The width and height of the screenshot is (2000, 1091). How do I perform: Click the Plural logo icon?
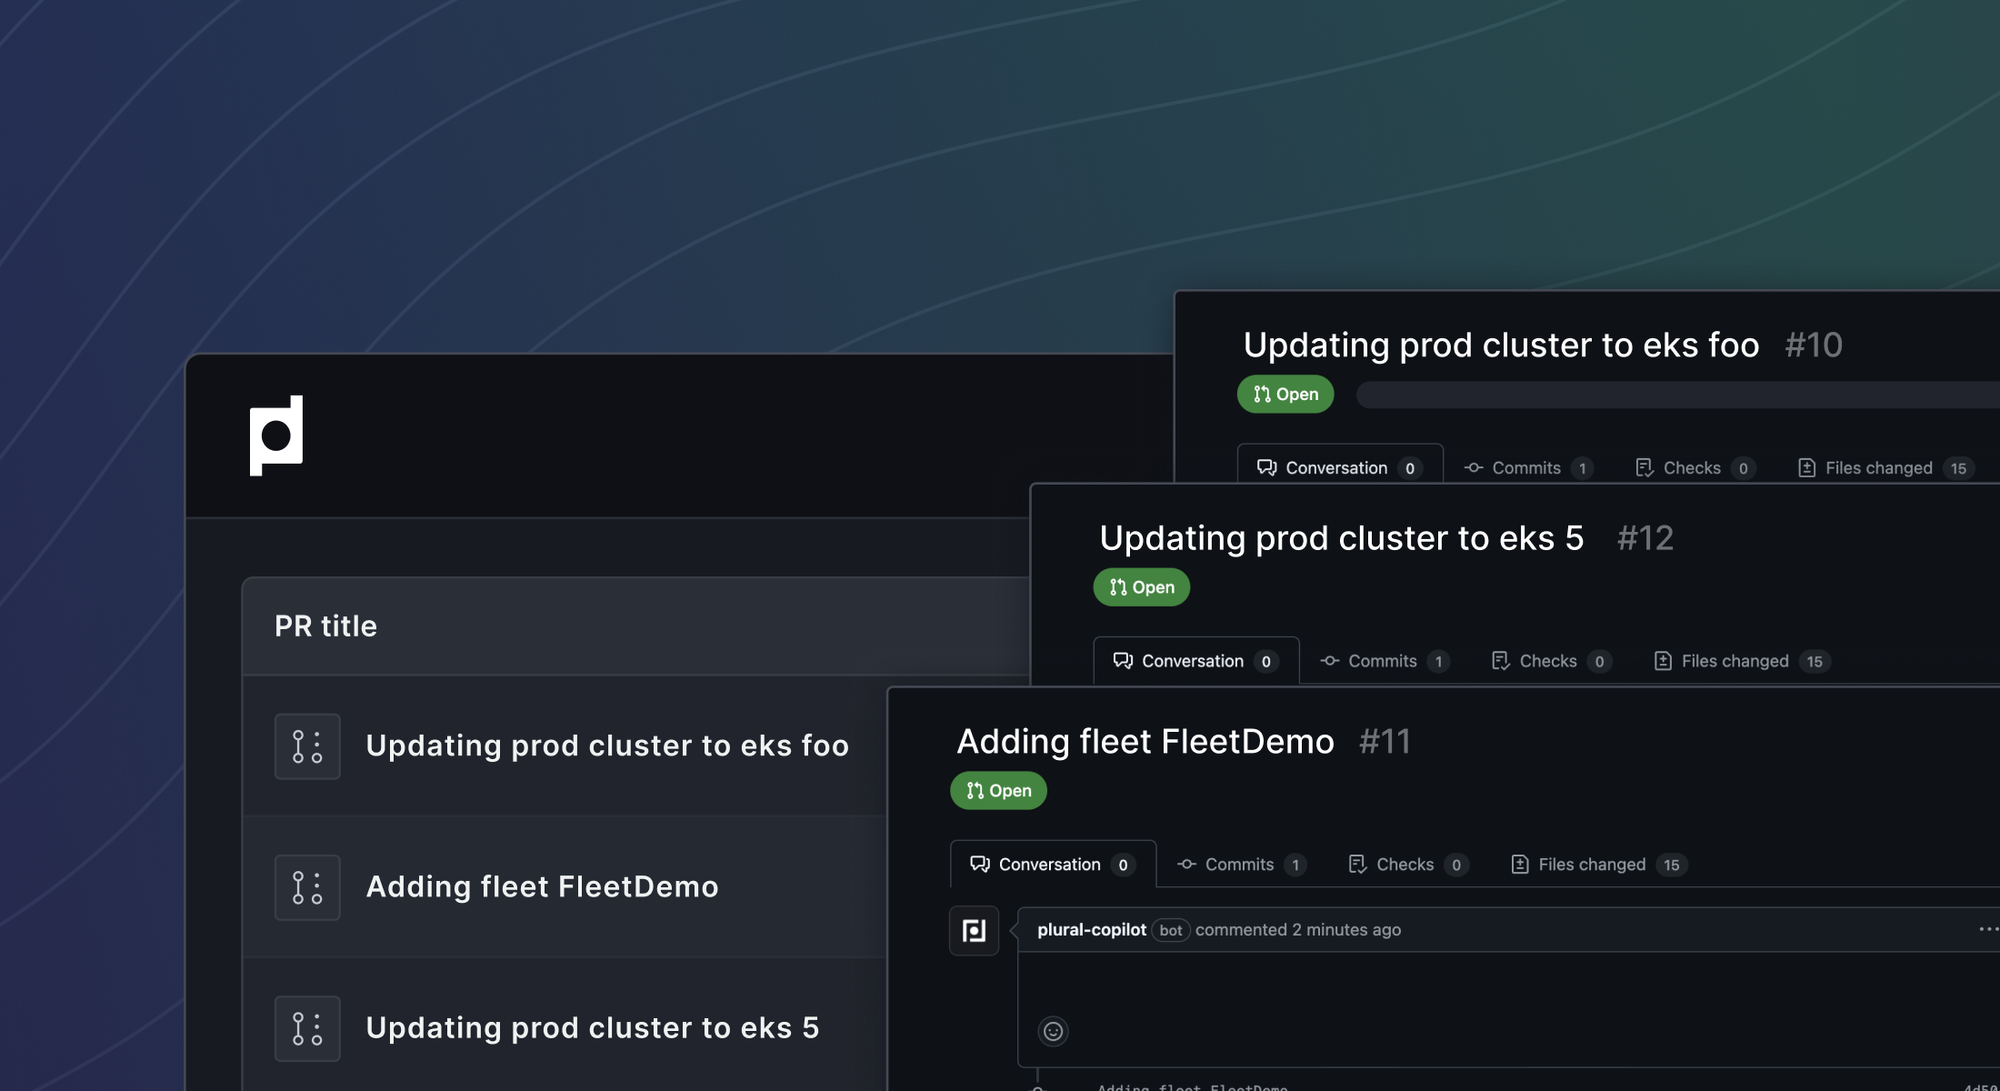coord(276,435)
